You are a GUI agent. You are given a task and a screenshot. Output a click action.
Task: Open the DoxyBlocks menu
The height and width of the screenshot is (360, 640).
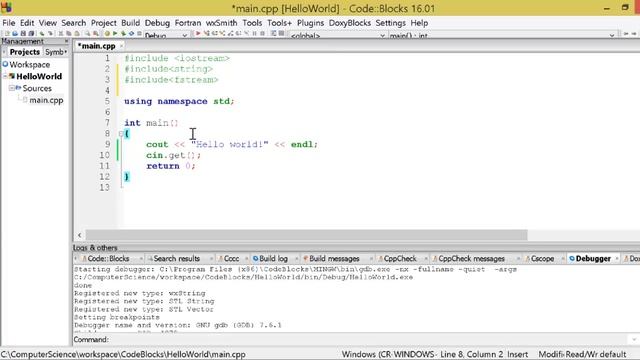(x=350, y=23)
